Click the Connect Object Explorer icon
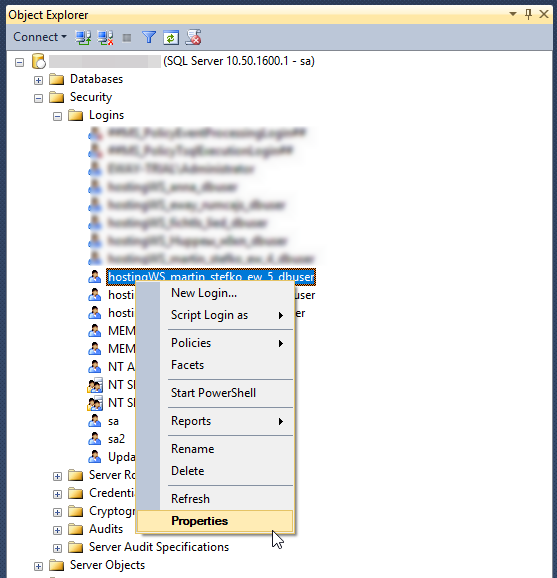The height and width of the screenshot is (578, 557). pyautogui.click(x=83, y=37)
